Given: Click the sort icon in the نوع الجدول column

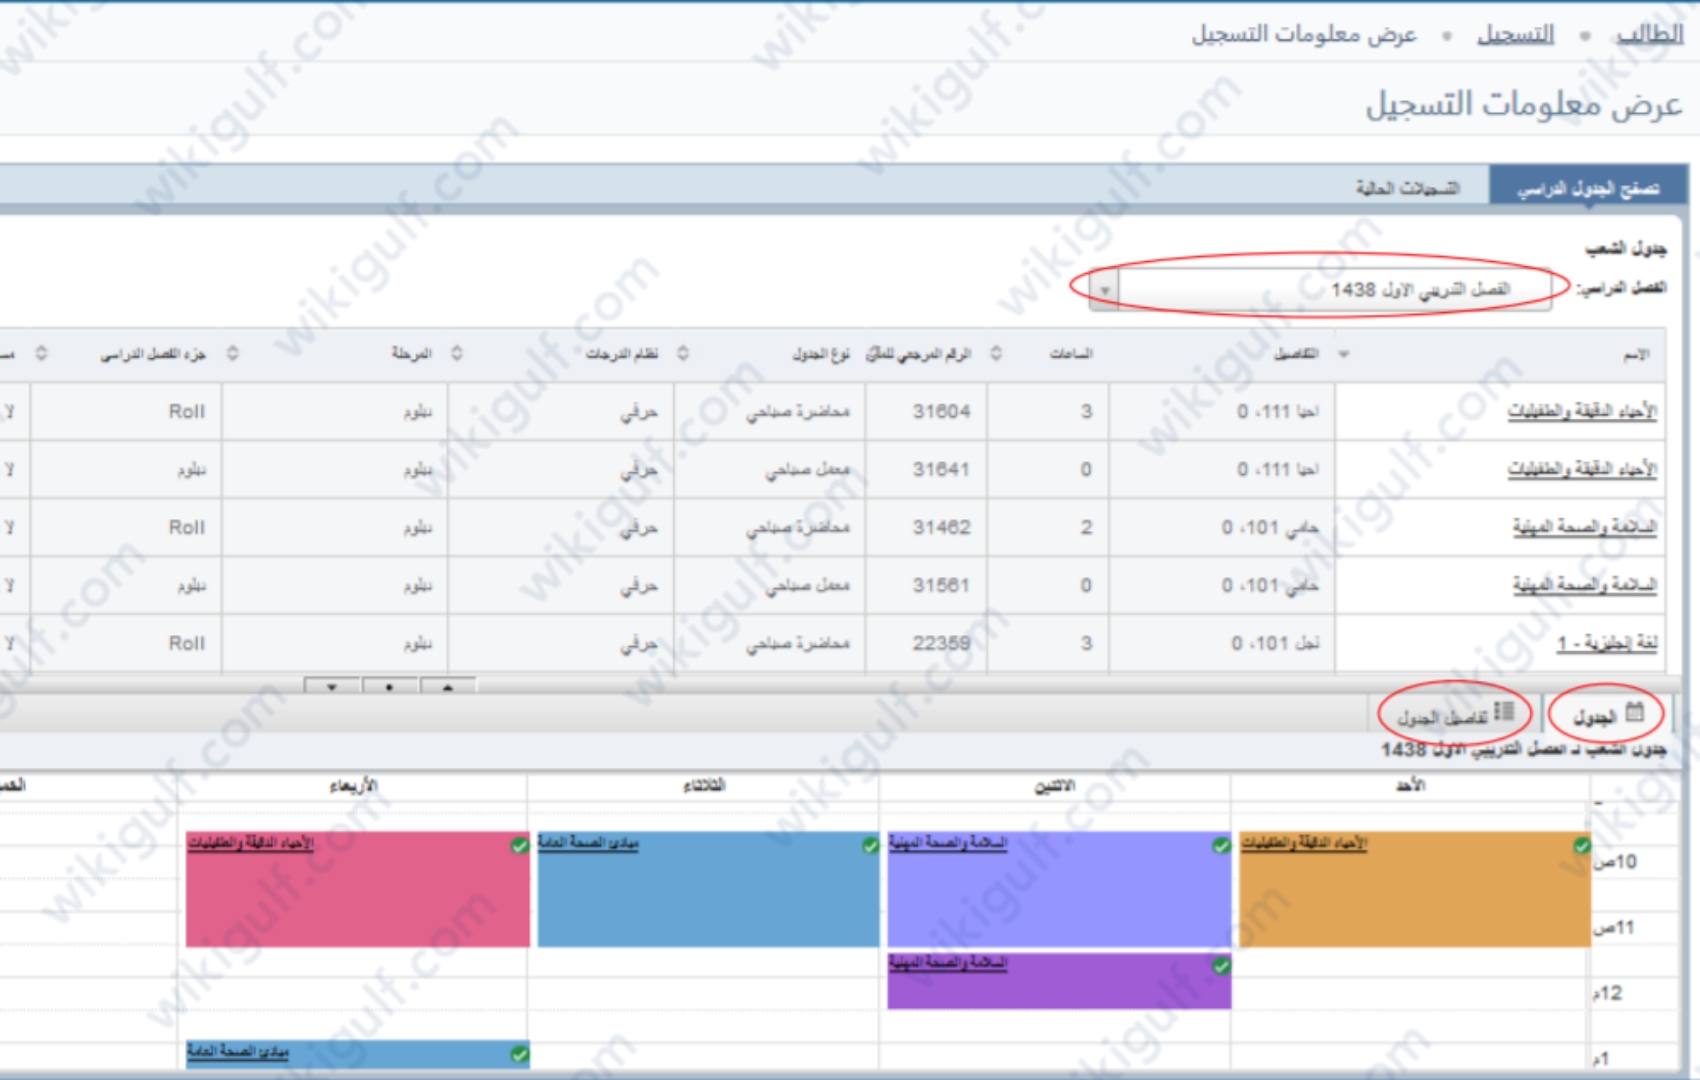Looking at the screenshot, I should pos(683,353).
